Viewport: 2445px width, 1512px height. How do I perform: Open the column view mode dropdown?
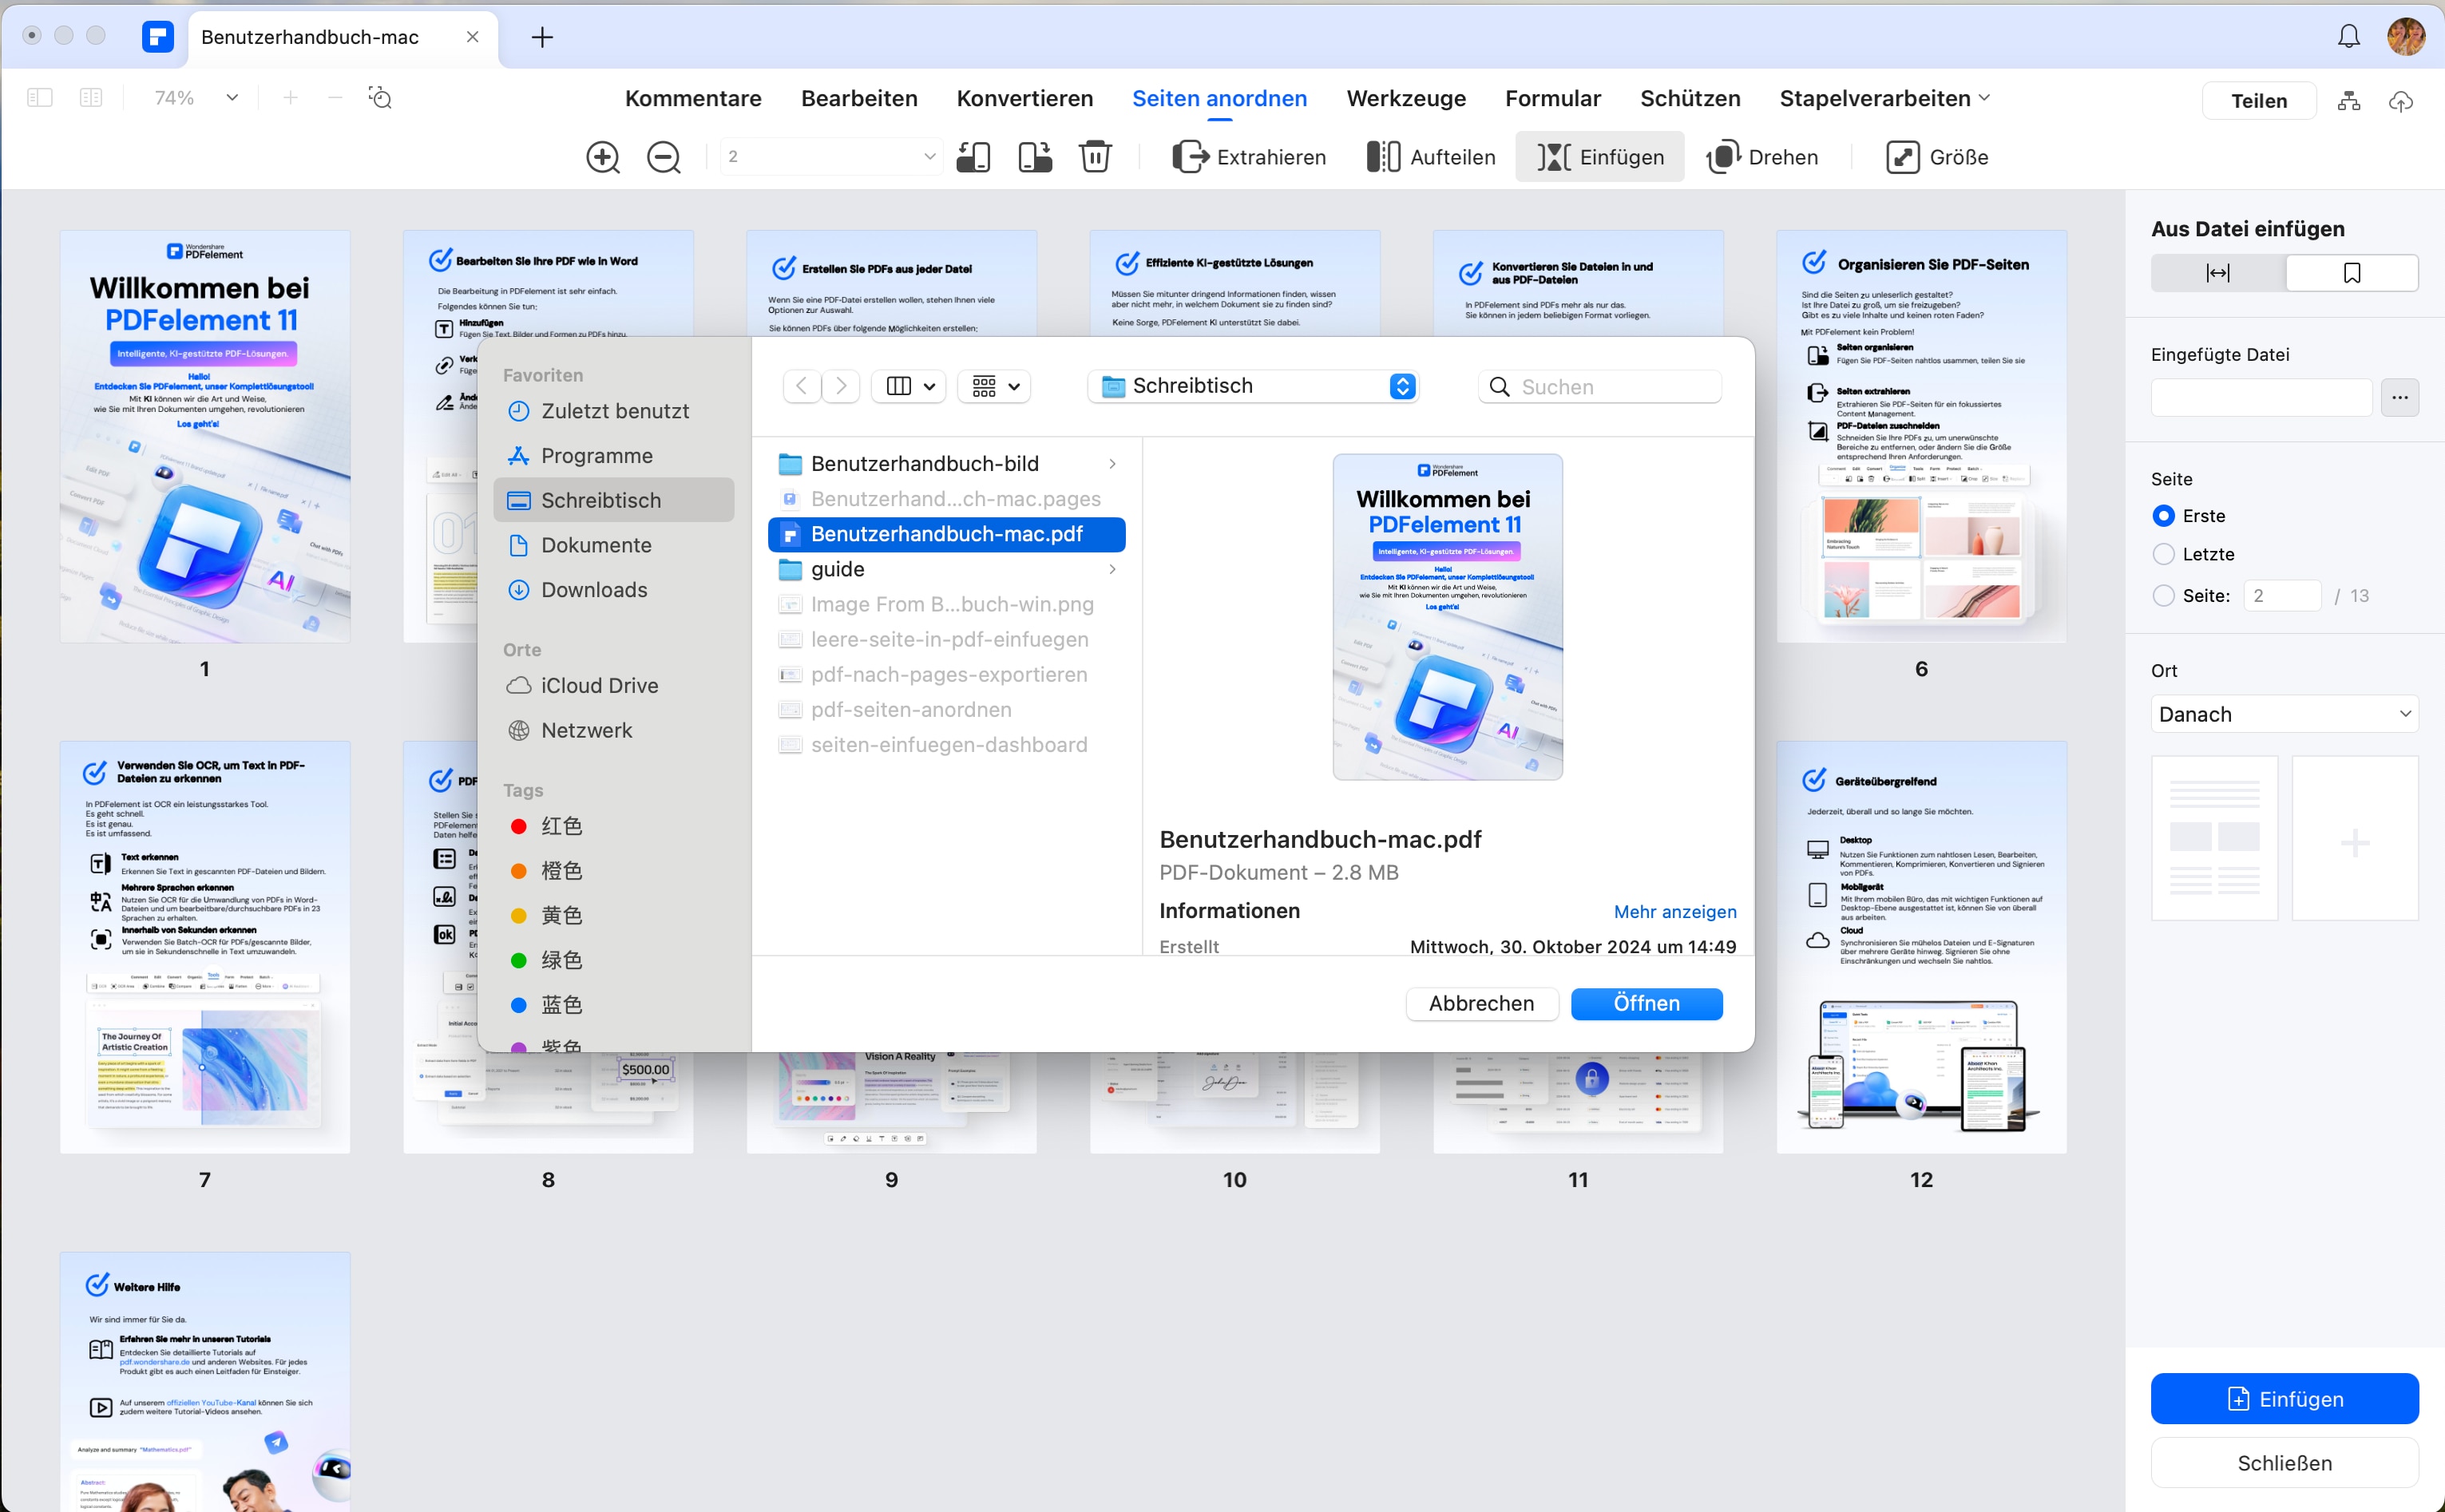[x=908, y=386]
